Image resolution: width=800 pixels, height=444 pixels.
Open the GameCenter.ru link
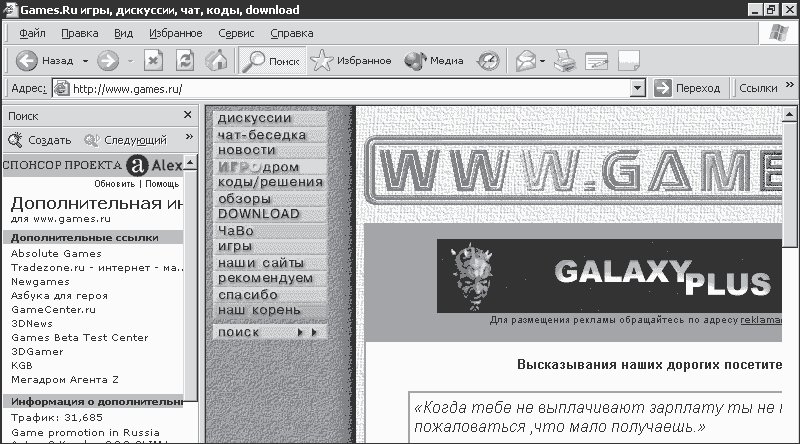pos(53,310)
